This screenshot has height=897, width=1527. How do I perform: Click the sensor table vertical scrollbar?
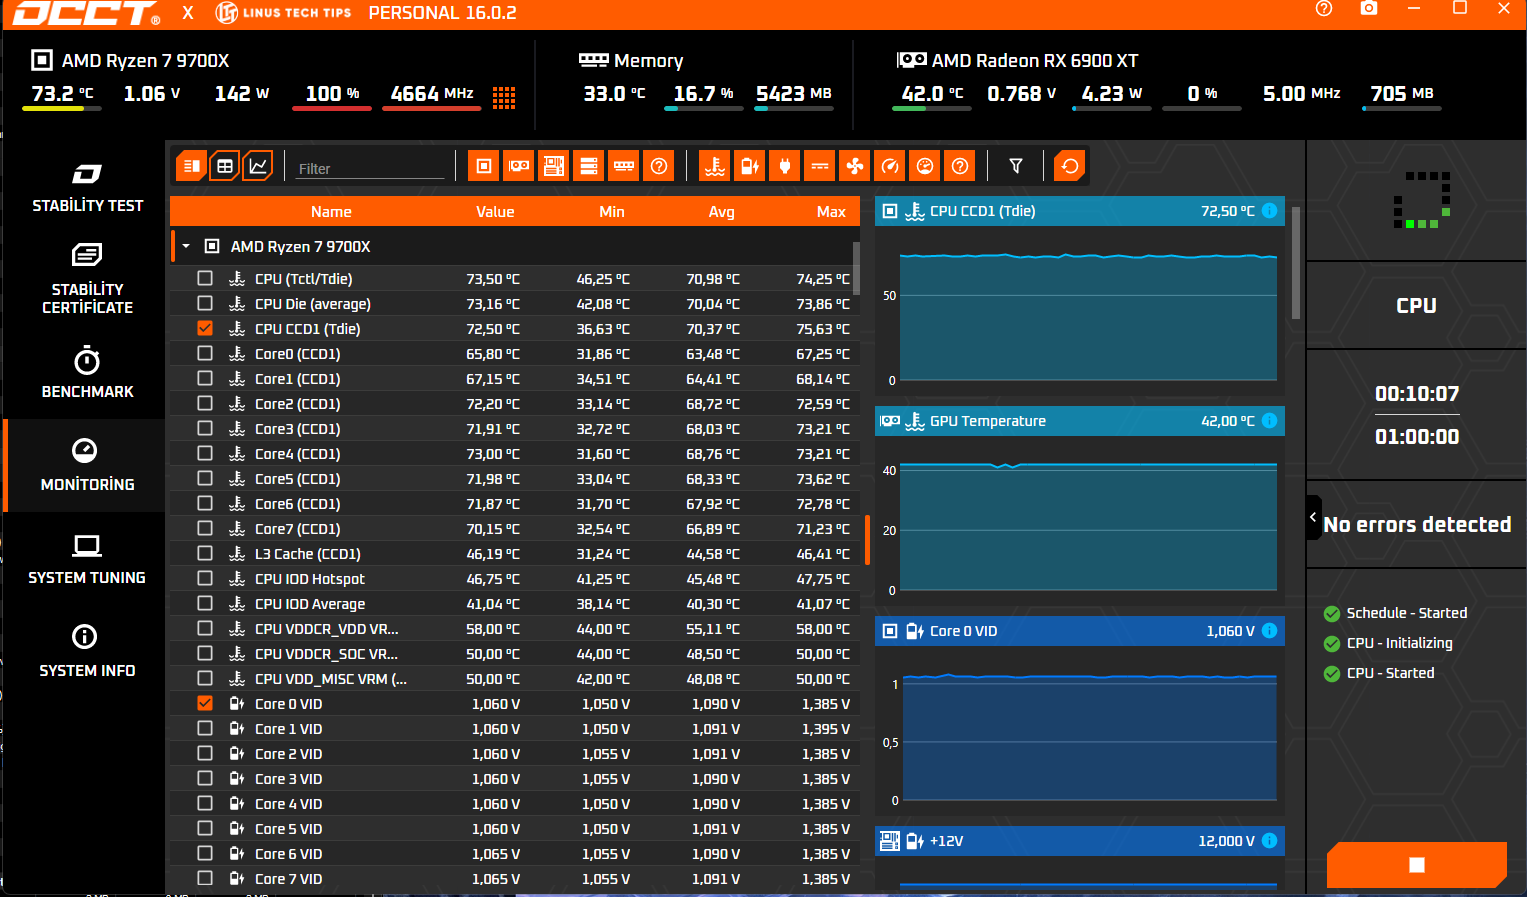click(856, 268)
